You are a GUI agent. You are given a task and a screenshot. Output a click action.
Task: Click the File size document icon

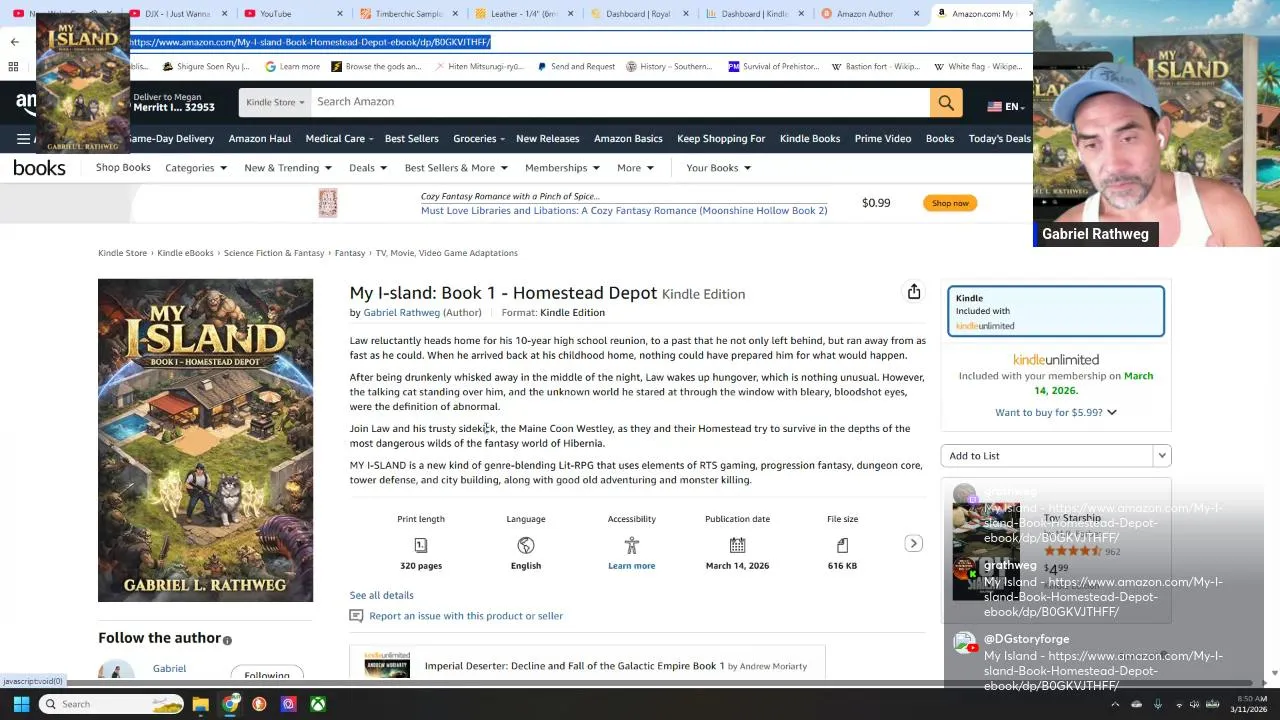click(x=842, y=545)
